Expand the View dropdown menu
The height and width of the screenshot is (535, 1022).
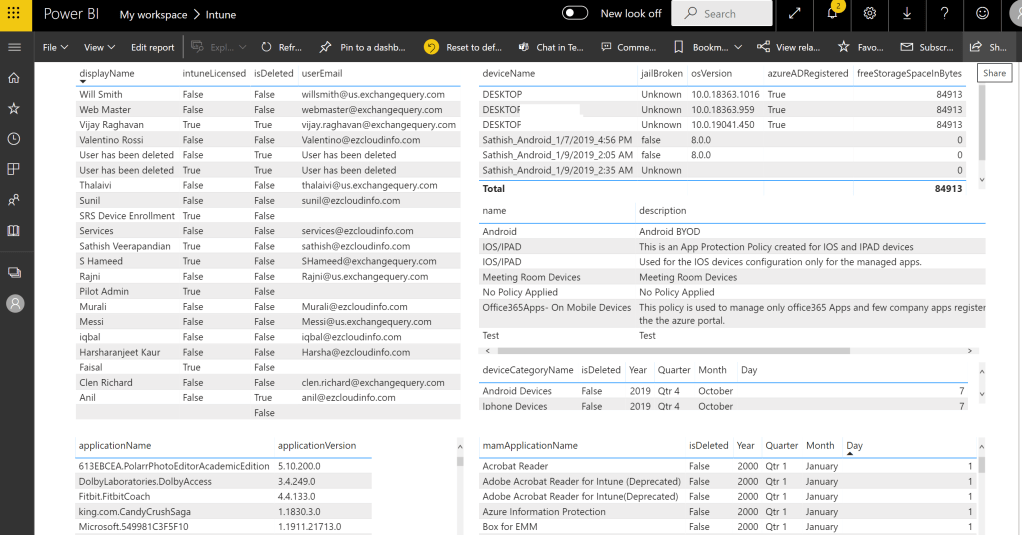[99, 47]
